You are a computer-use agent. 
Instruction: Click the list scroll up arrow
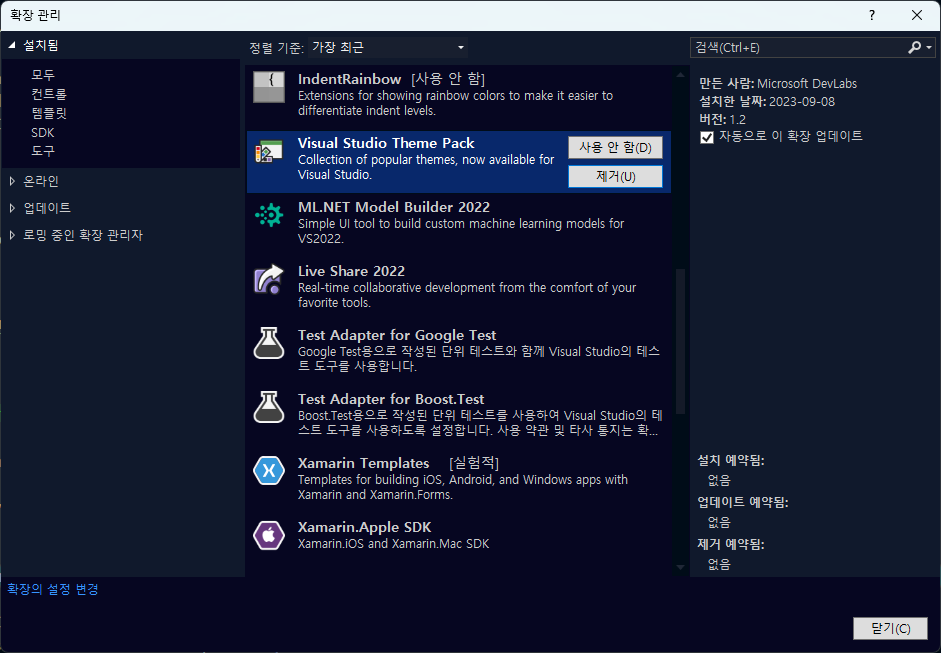tap(680, 76)
